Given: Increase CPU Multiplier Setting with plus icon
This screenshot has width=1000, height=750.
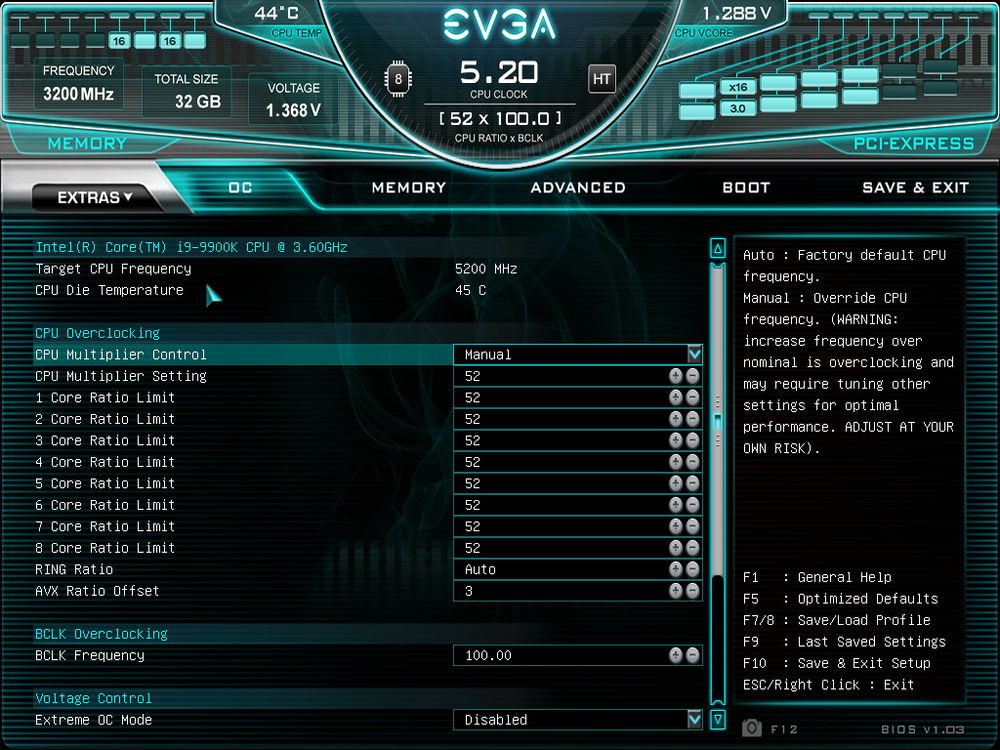Looking at the screenshot, I should coord(676,376).
